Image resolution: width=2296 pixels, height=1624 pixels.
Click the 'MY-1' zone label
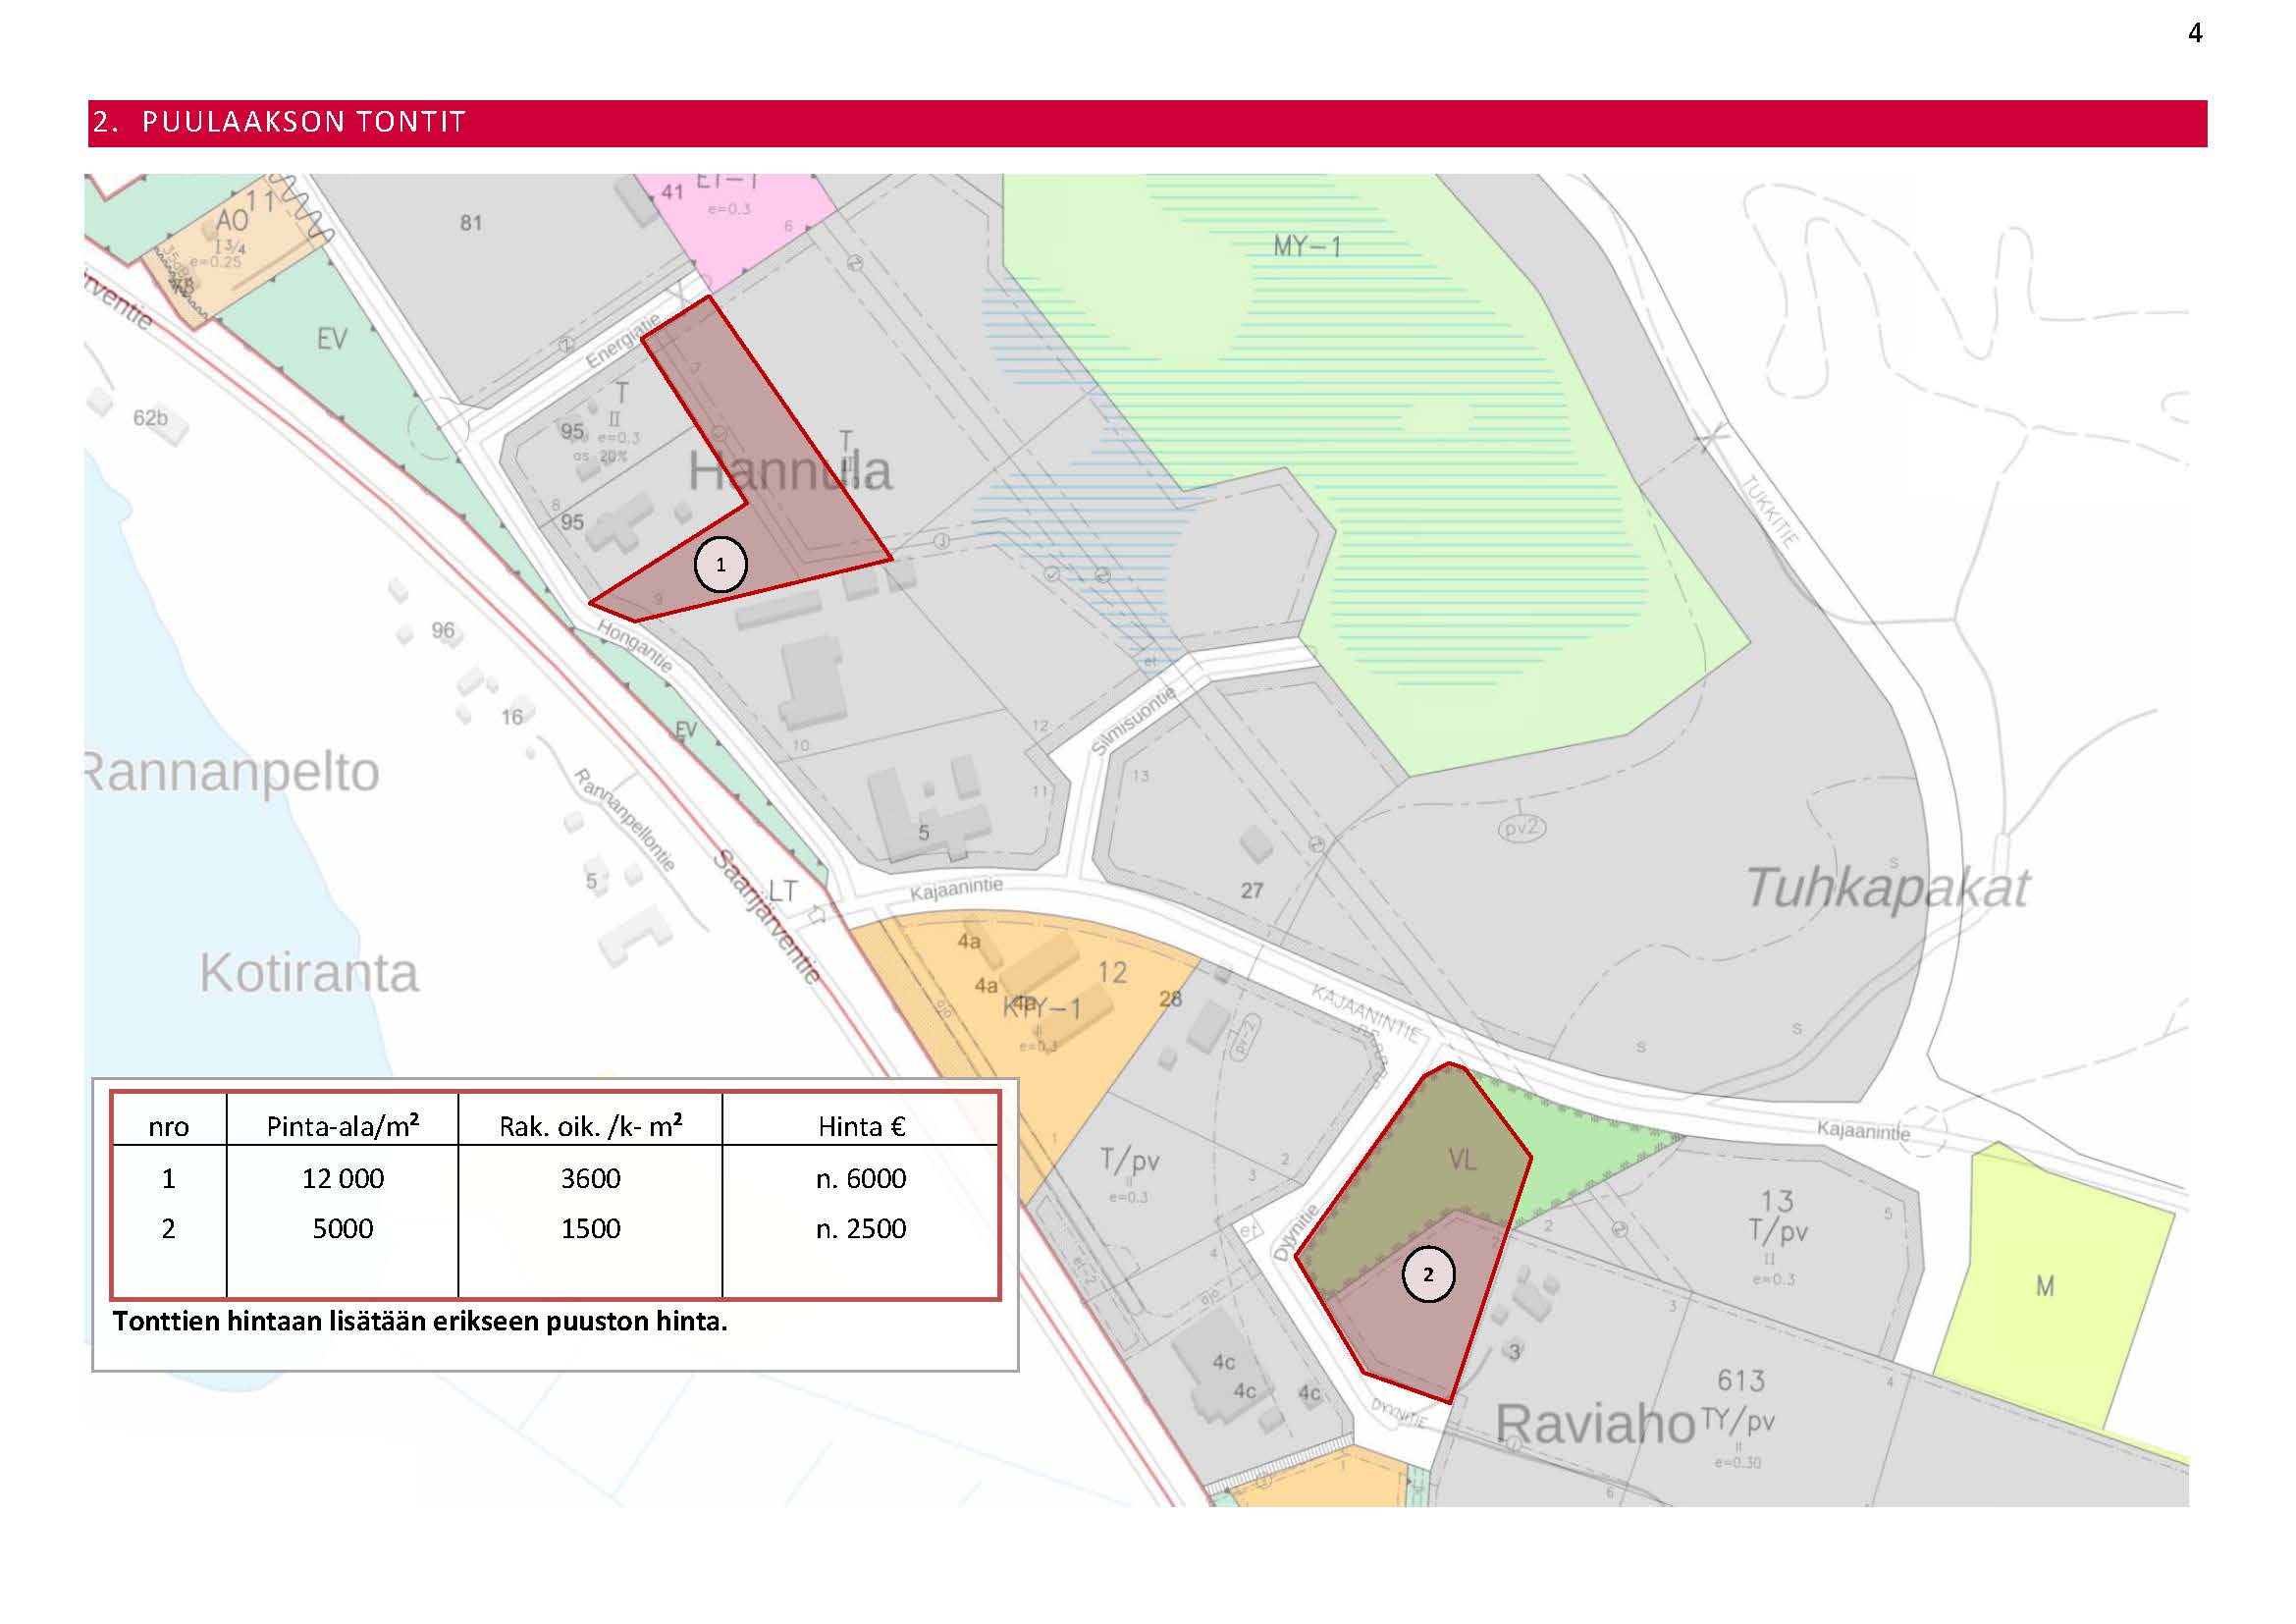tap(1307, 246)
